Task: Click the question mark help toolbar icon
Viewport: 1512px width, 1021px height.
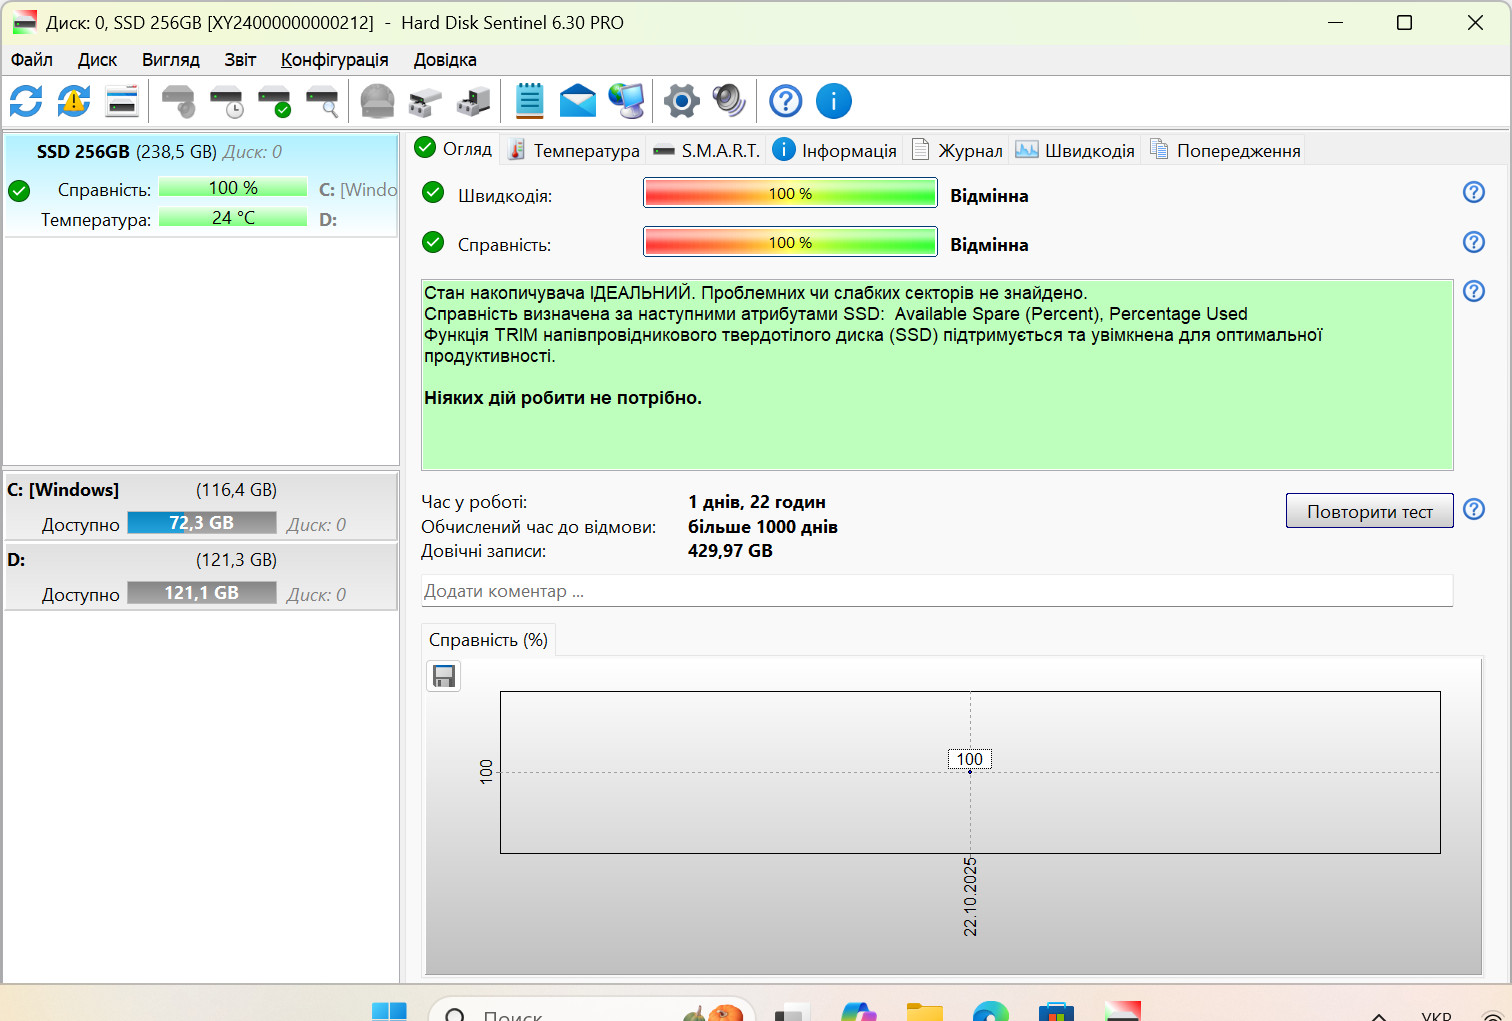Action: click(786, 101)
